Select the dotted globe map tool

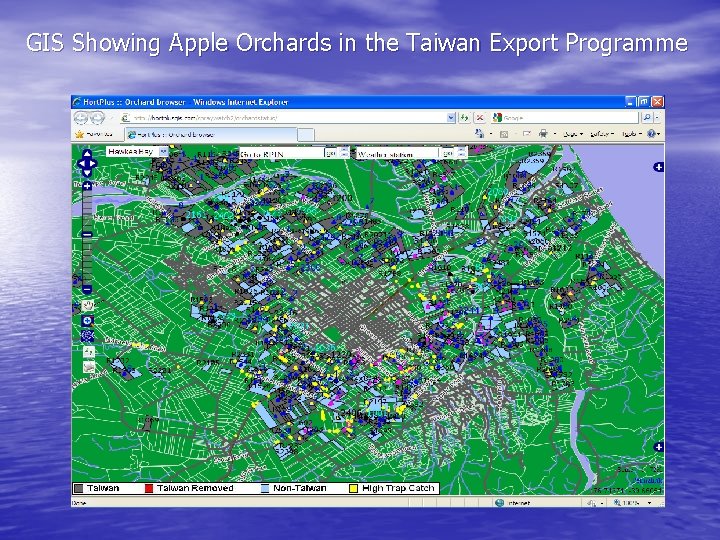pyautogui.click(x=88, y=336)
